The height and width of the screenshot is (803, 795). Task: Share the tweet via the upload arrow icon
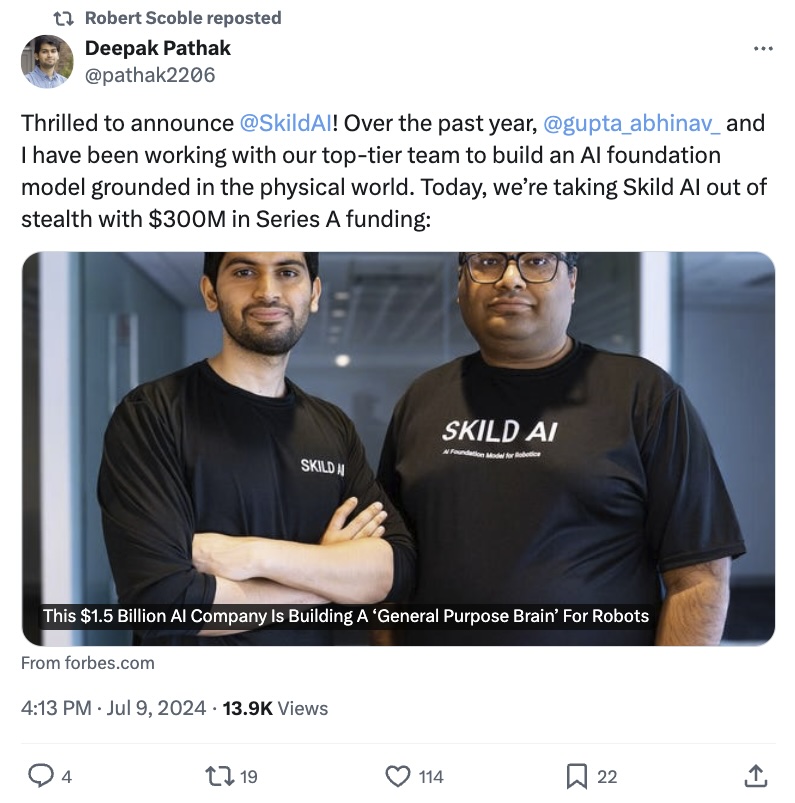pyautogui.click(x=756, y=775)
